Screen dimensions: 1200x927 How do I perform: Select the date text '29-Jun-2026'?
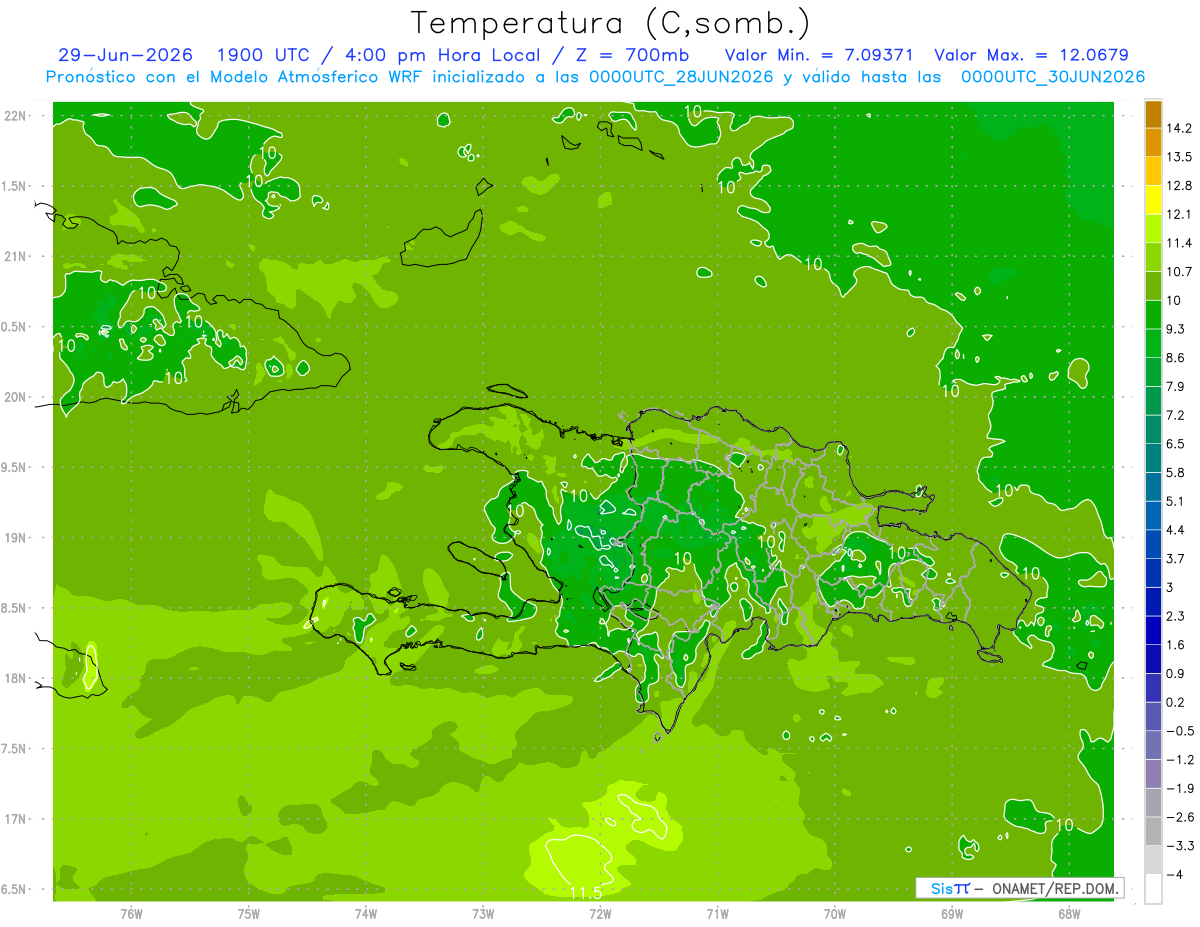125,55
